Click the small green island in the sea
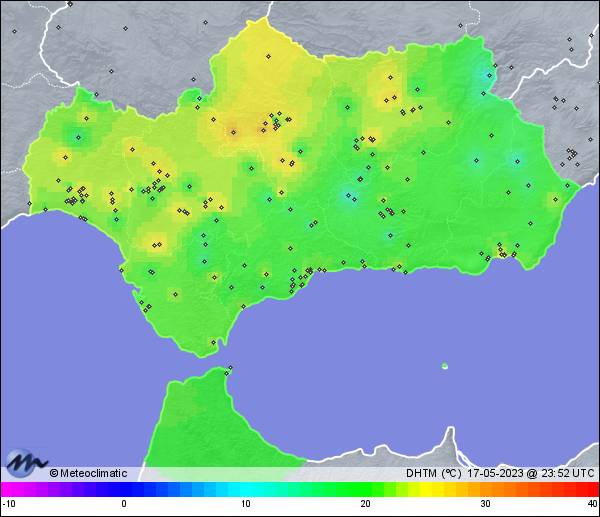Screen dimensions: 600x517 [445, 366]
